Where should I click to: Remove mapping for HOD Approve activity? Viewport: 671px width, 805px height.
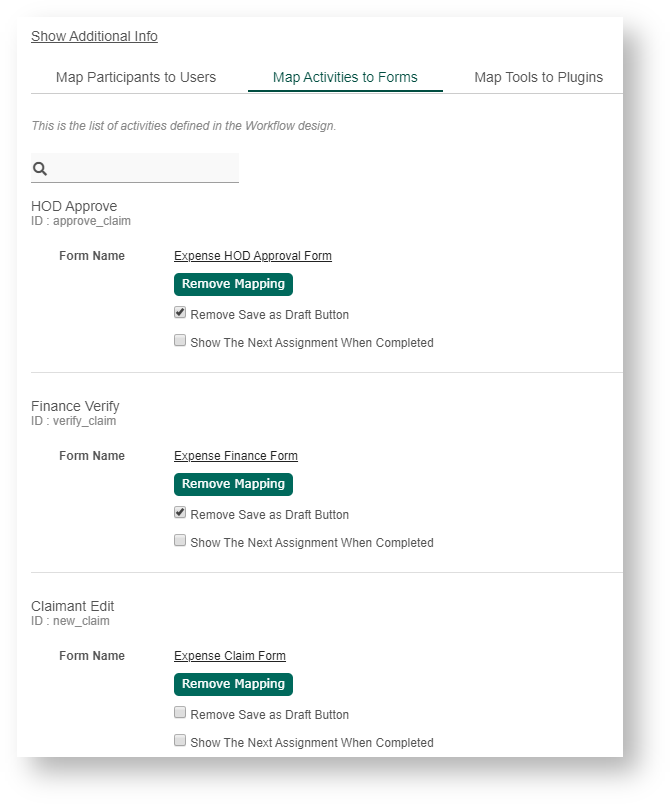click(233, 284)
